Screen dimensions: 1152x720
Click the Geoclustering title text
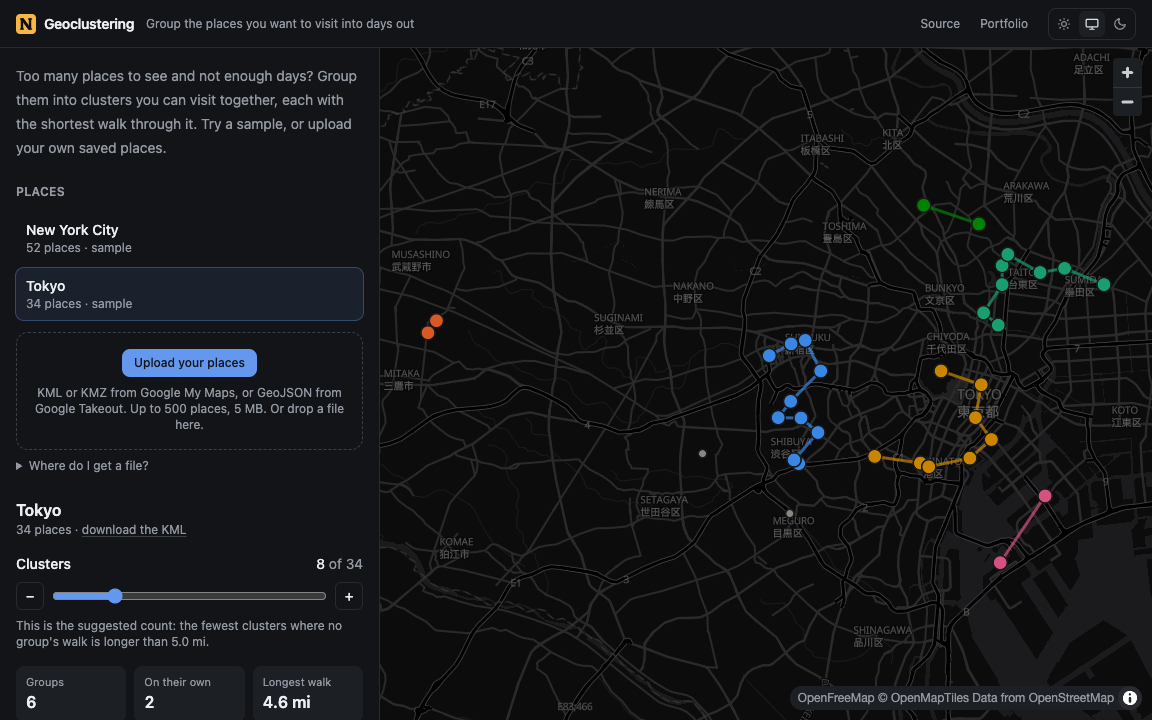pyautogui.click(x=89, y=24)
